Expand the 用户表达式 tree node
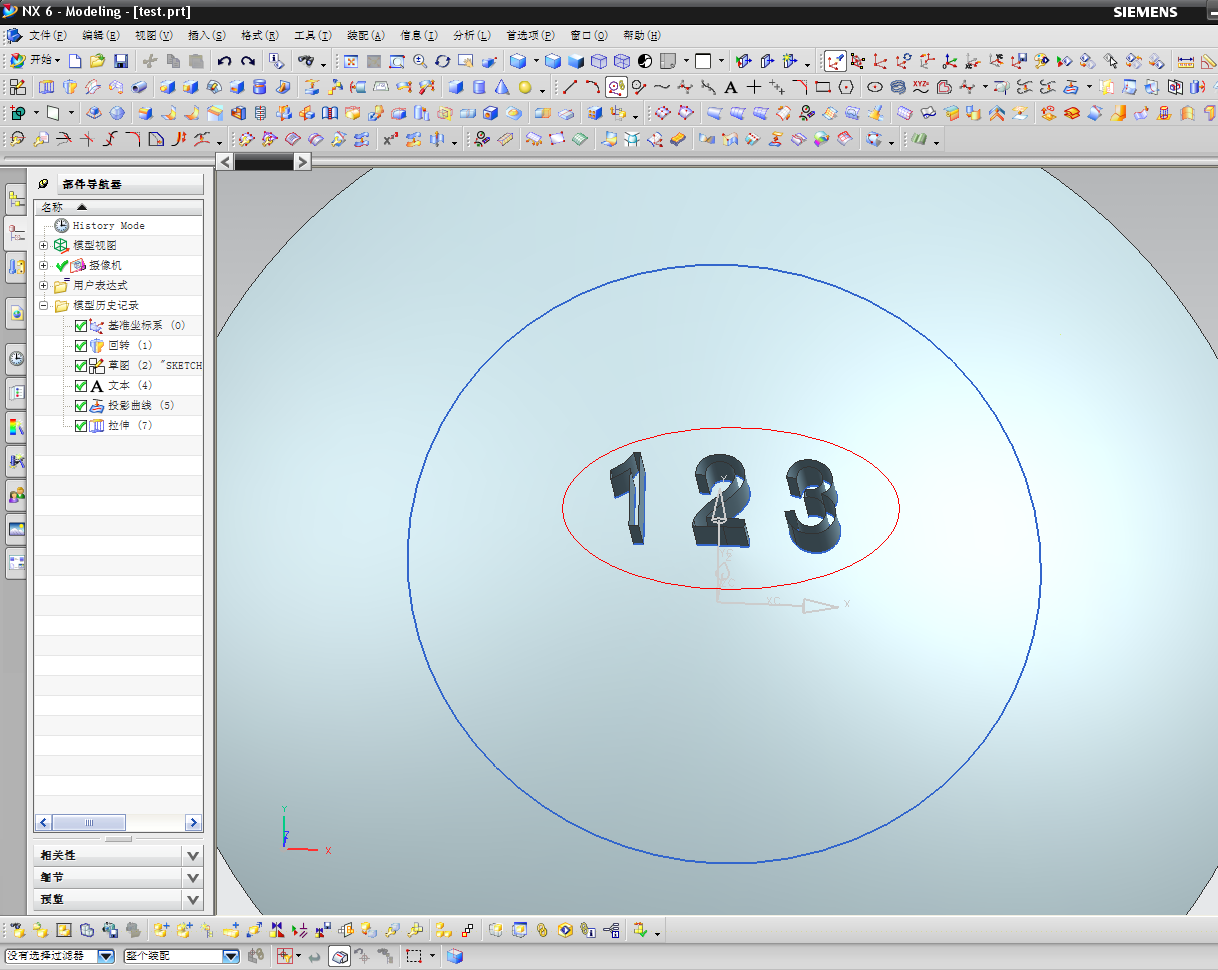Image resolution: width=1218 pixels, height=970 pixels. point(43,286)
